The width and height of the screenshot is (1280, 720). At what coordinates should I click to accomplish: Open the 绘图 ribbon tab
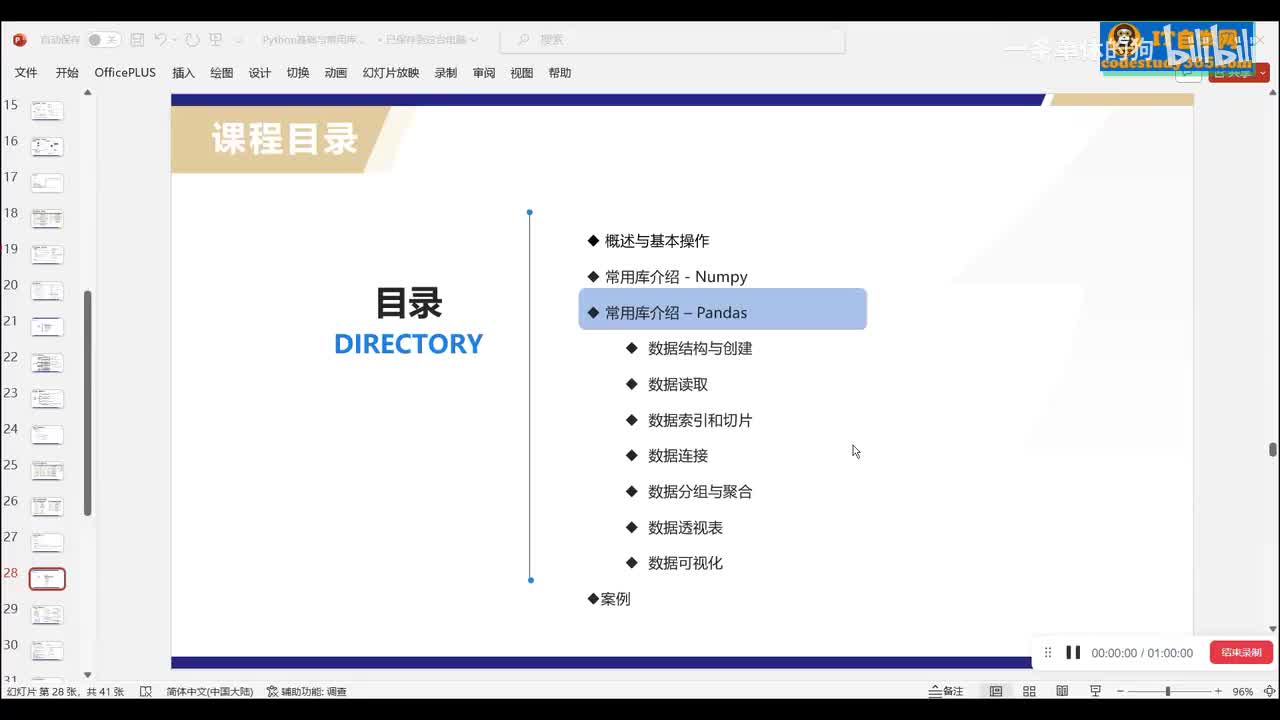pos(221,73)
